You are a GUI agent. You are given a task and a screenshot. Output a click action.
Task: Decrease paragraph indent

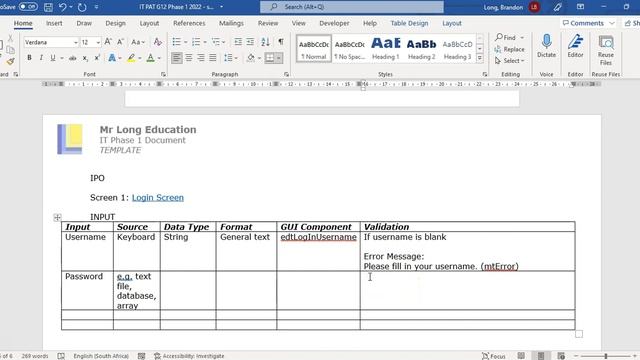click(238, 42)
